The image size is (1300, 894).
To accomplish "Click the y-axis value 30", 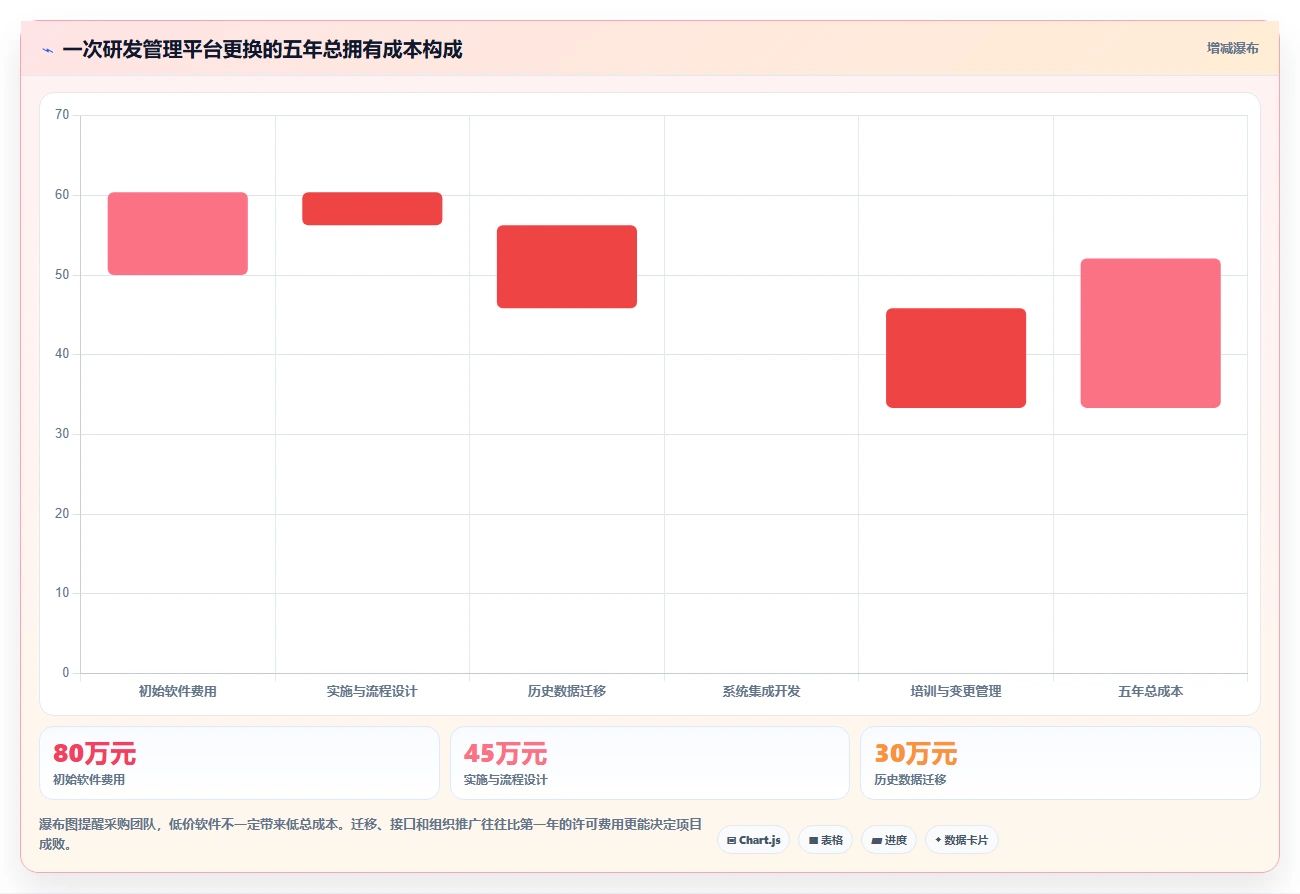I will point(62,434).
